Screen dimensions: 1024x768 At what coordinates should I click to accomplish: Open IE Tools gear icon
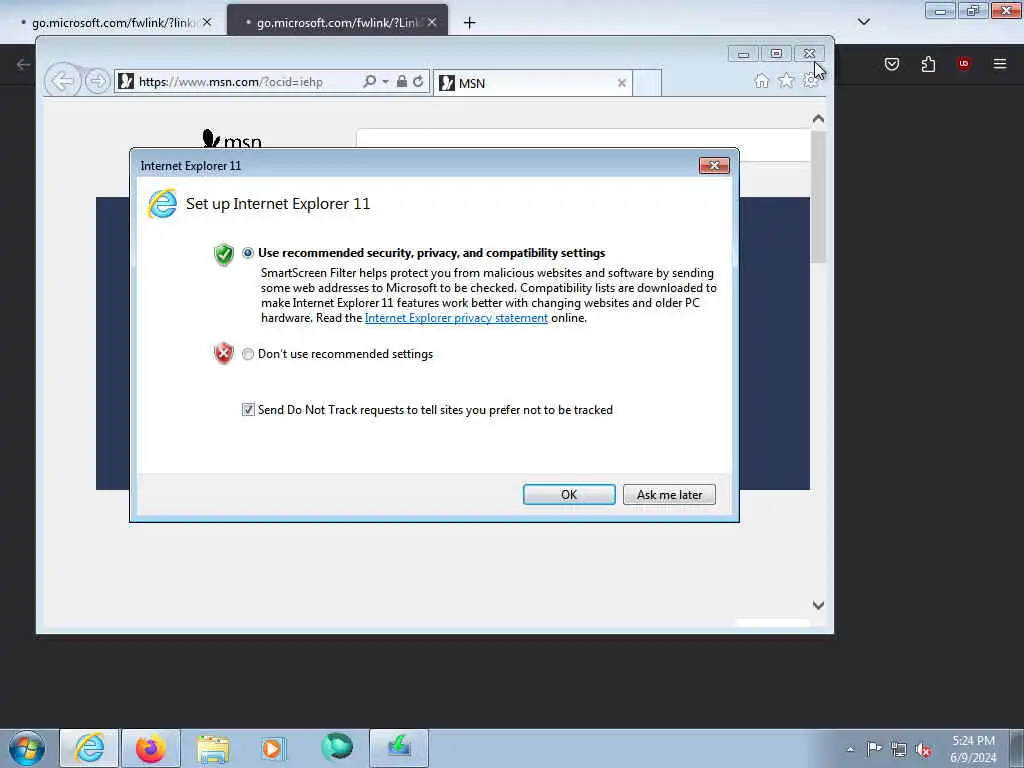tap(810, 81)
